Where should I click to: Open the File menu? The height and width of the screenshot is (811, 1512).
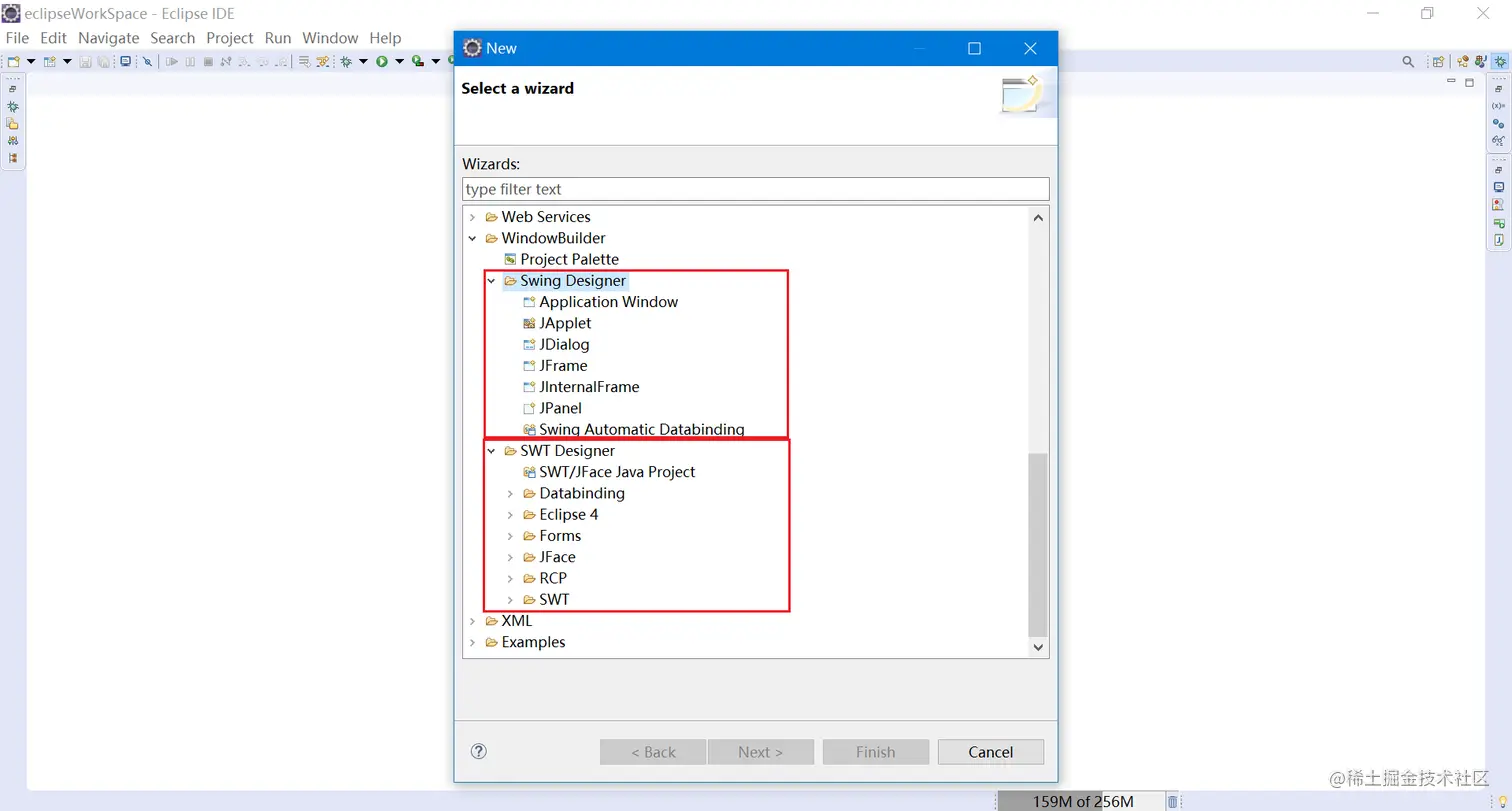click(17, 38)
